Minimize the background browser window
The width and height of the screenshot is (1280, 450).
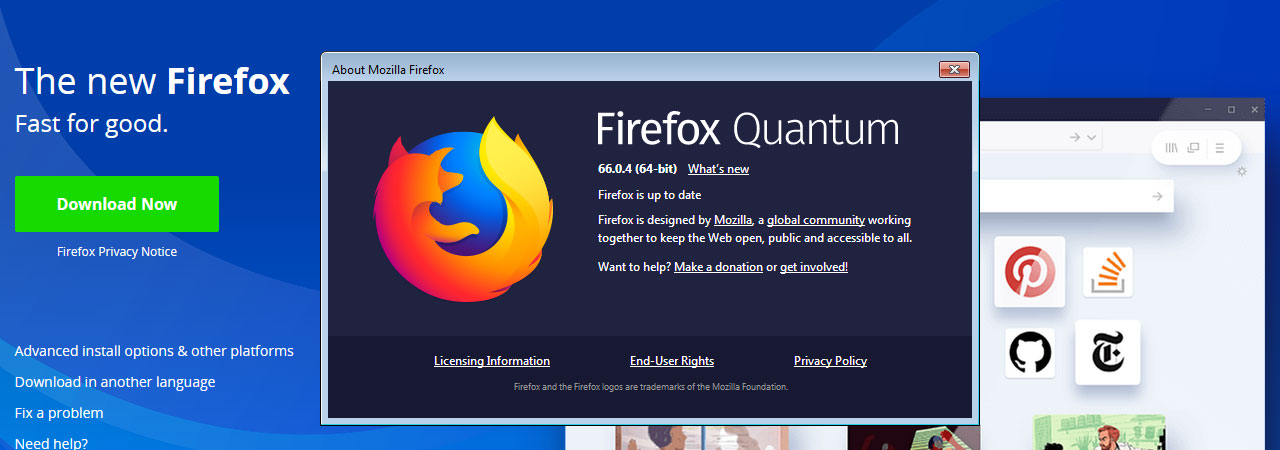click(1206, 109)
